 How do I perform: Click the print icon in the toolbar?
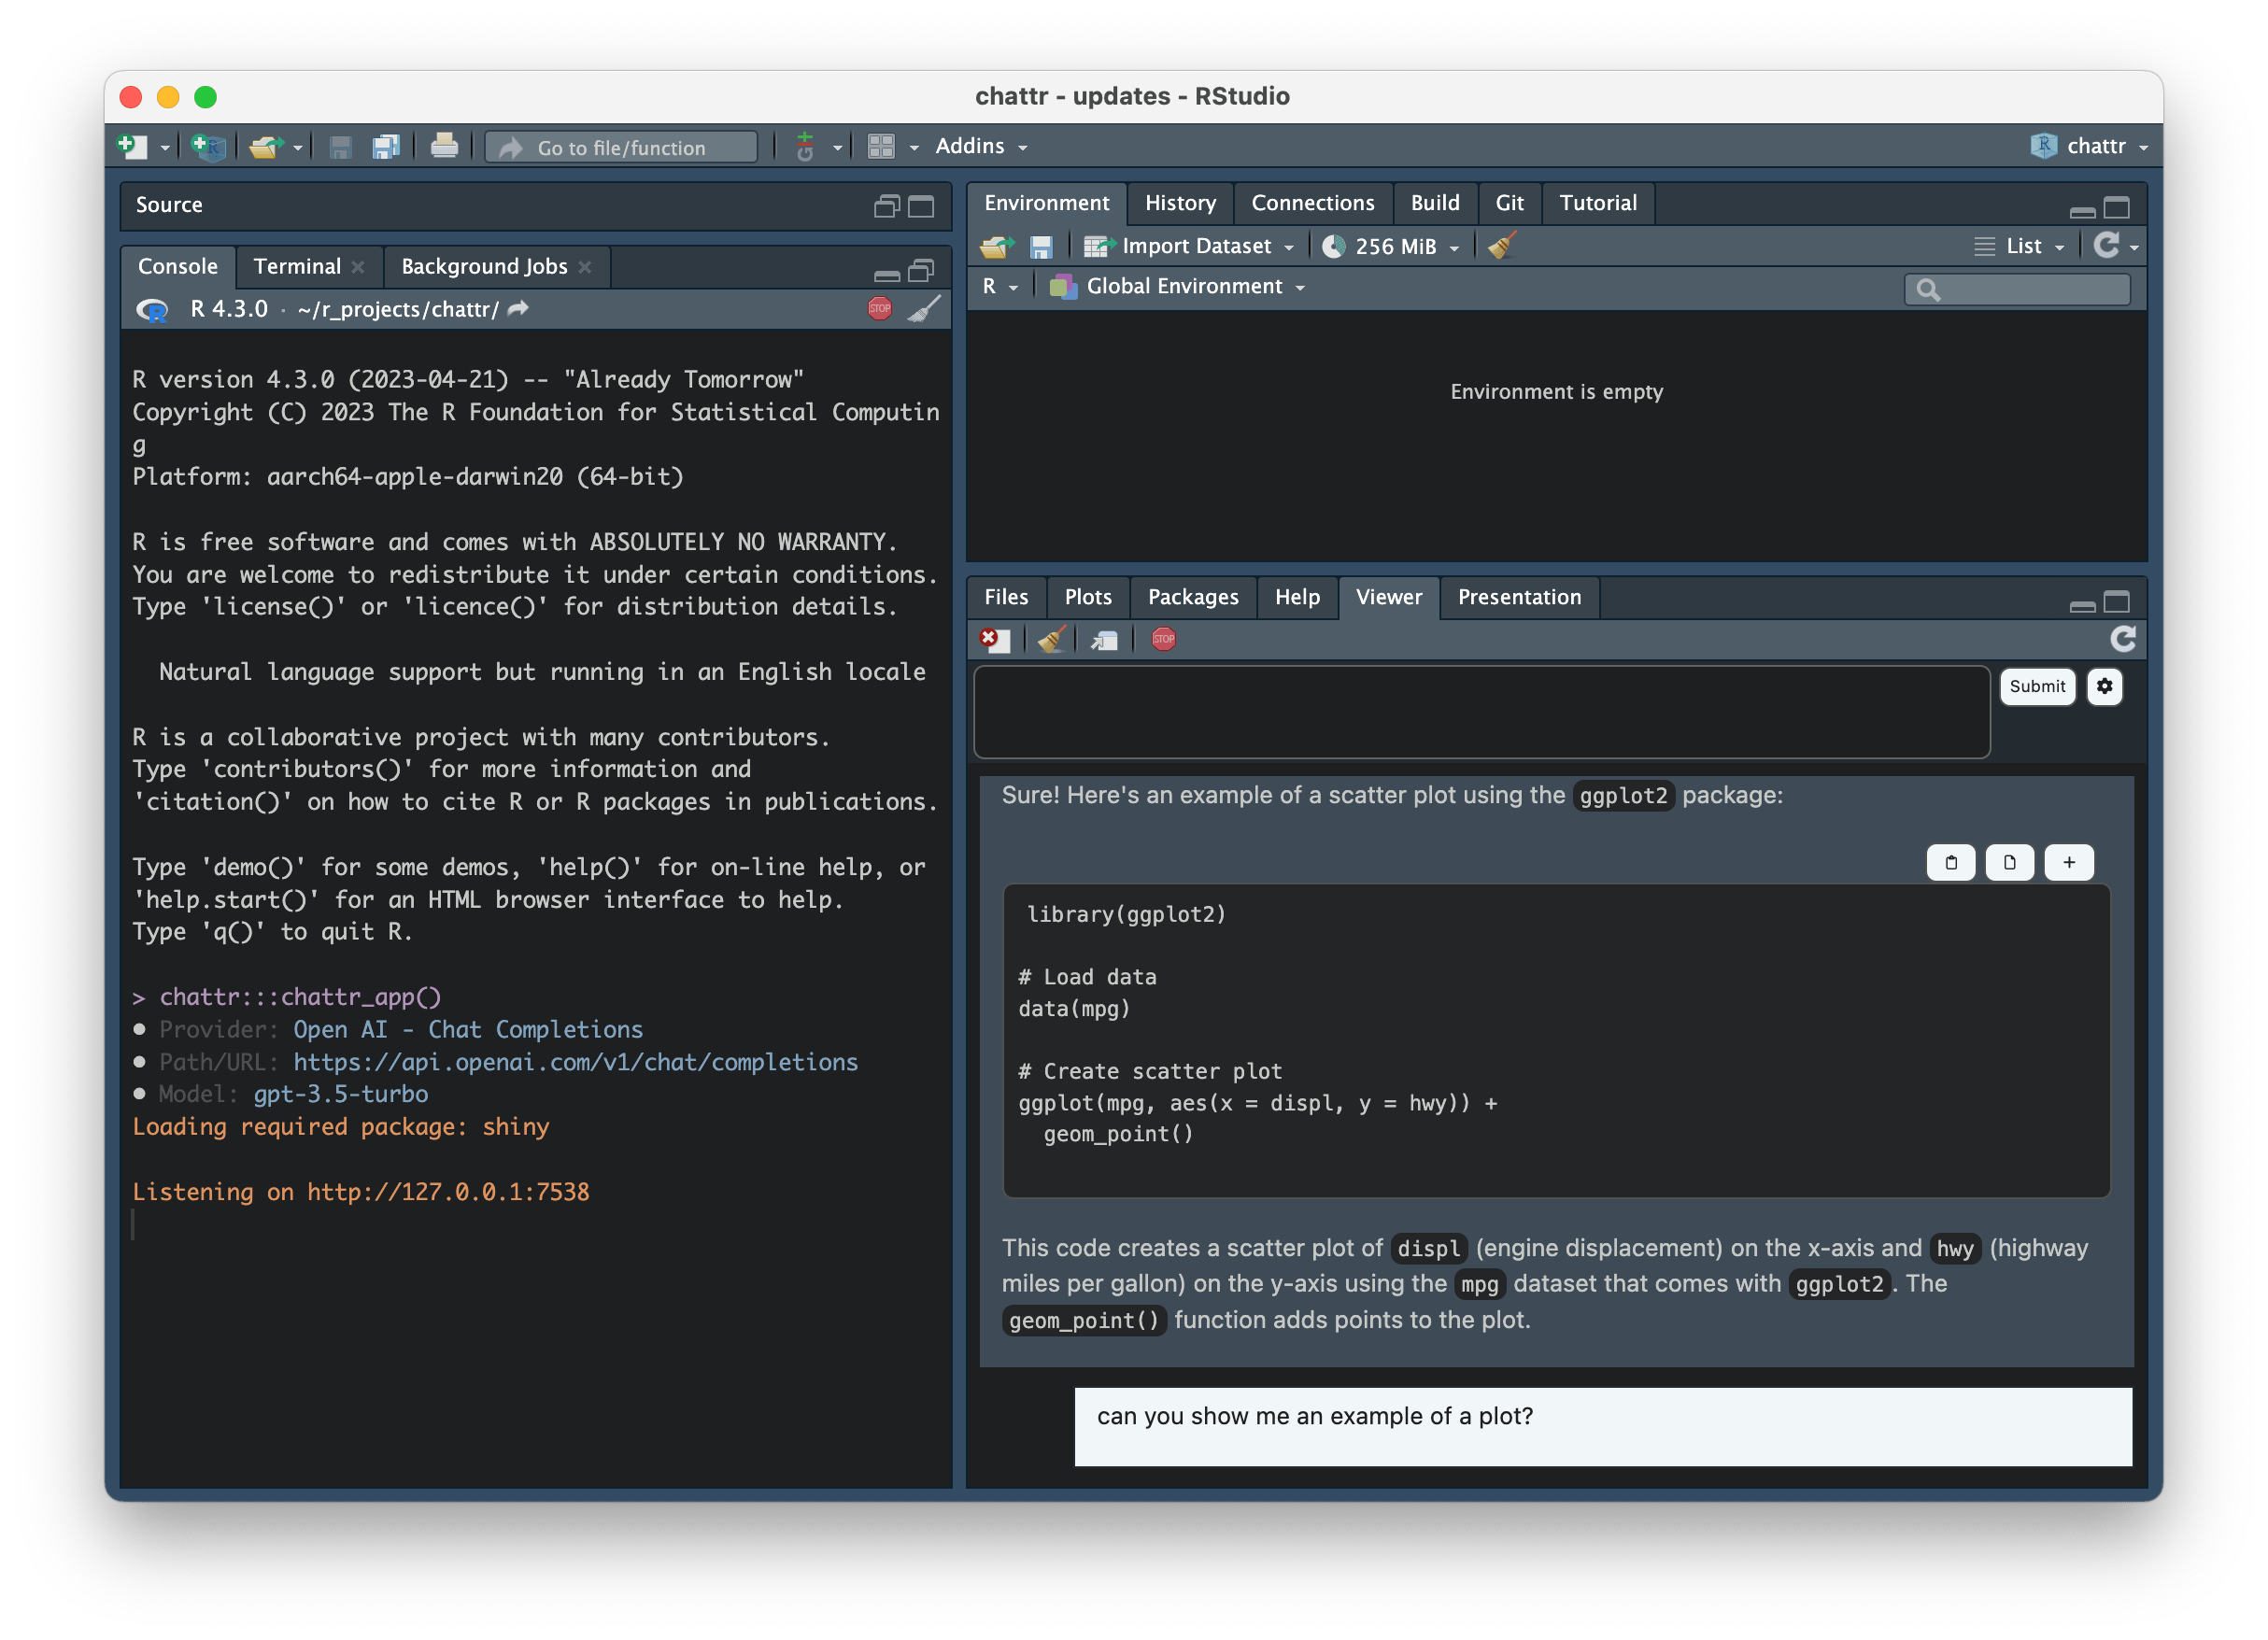[444, 146]
